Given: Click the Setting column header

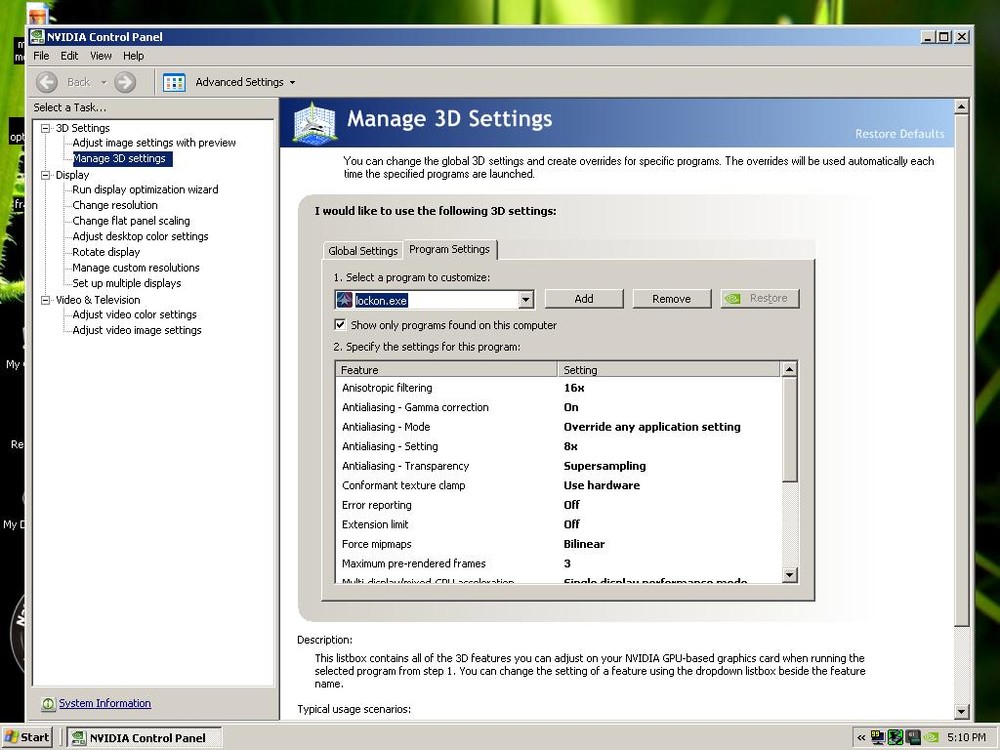Looking at the screenshot, I should (x=669, y=370).
